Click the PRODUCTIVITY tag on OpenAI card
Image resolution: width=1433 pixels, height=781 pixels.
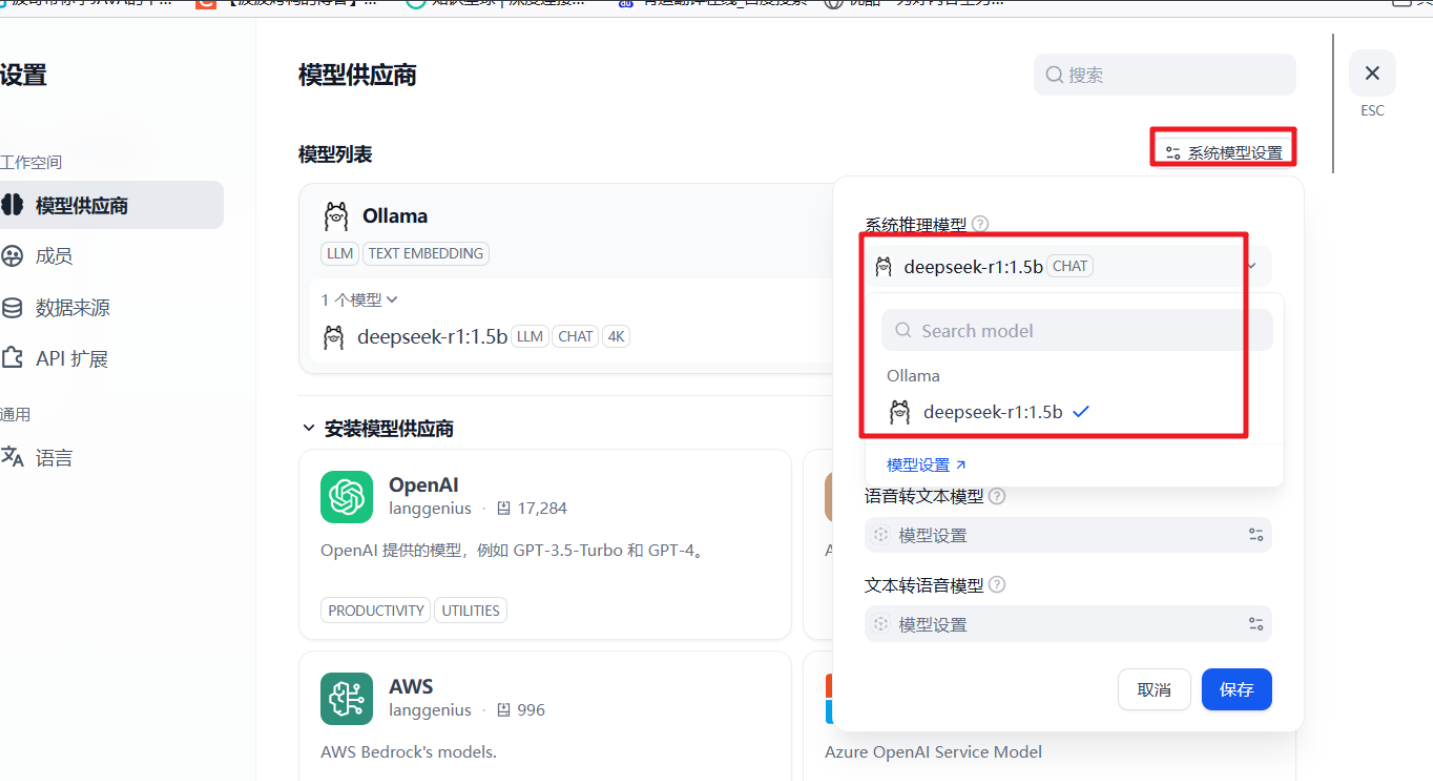pos(376,610)
